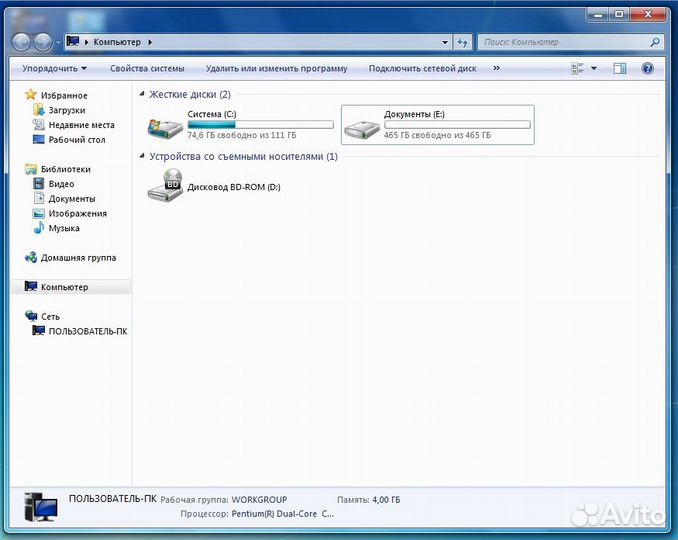Viewport: 678px width, 540px height.
Task: Click Свойства системы in toolbar
Action: pos(147,68)
